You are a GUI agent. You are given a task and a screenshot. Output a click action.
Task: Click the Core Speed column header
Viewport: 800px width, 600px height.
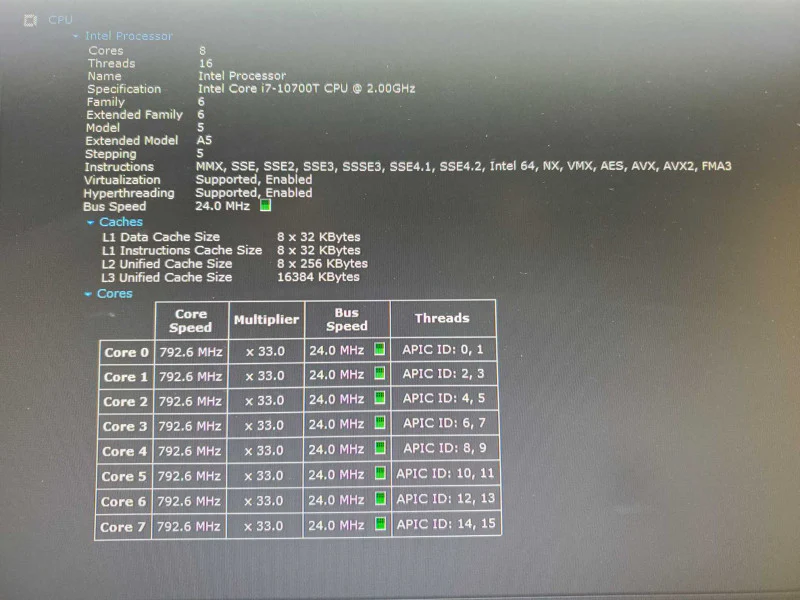point(191,320)
